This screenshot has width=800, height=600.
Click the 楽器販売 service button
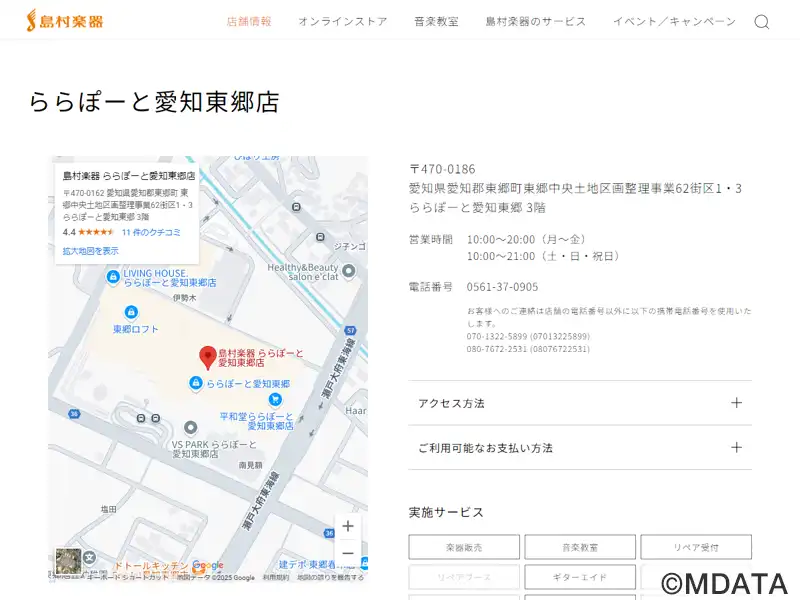(x=464, y=547)
